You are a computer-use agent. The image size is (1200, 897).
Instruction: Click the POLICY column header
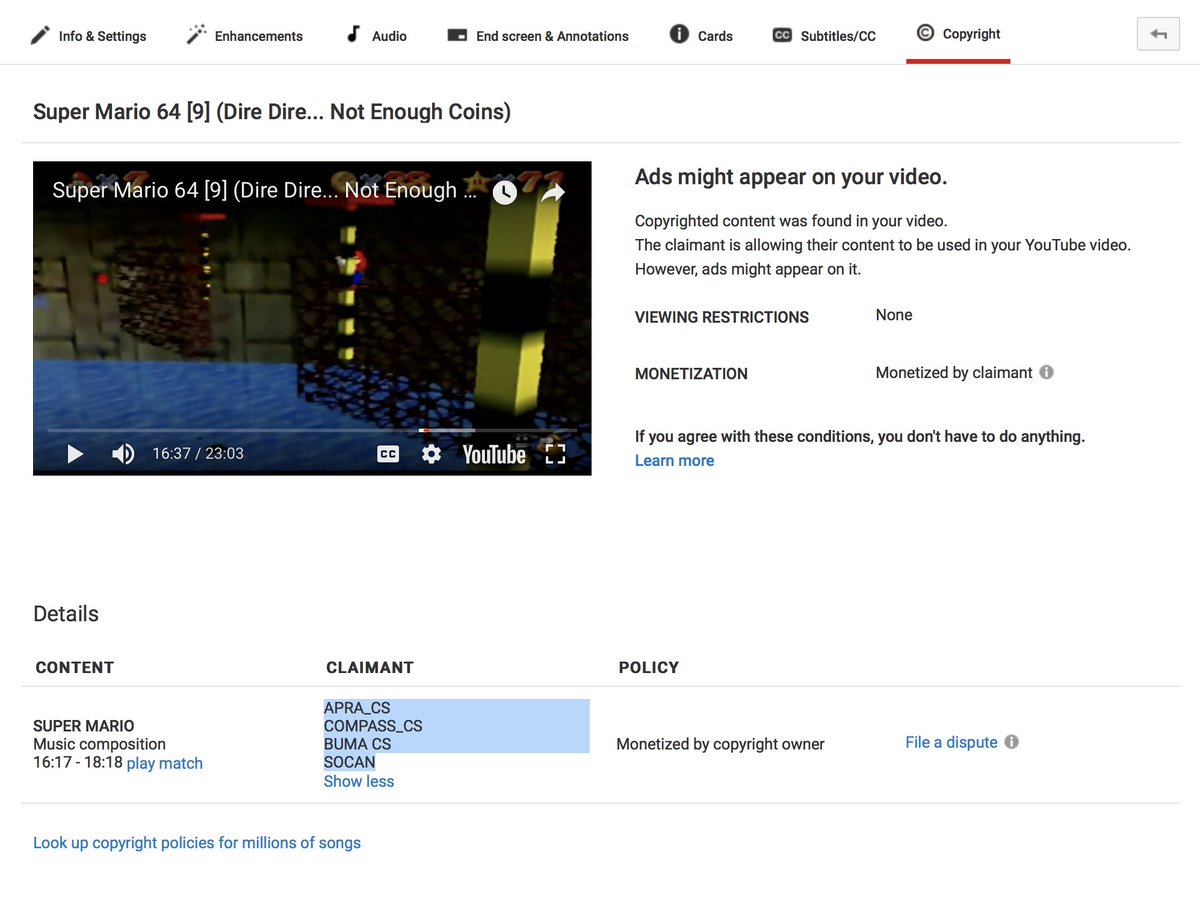(x=649, y=667)
